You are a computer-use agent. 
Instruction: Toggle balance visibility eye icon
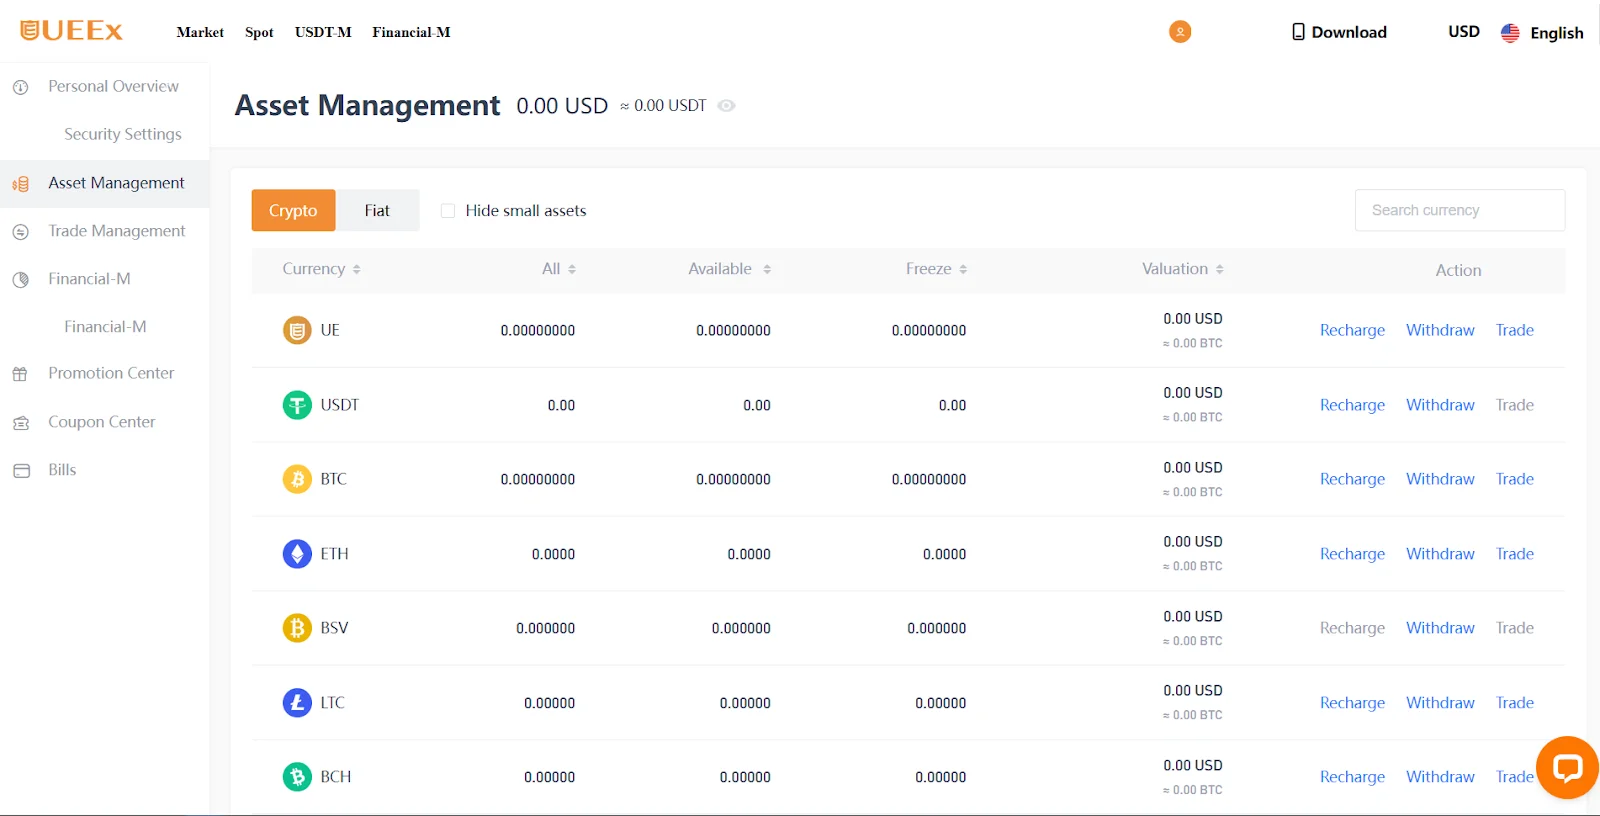click(x=727, y=106)
